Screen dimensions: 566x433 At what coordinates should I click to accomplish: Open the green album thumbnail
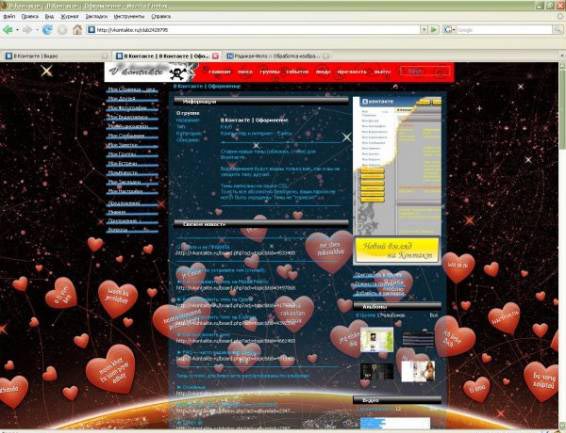pos(377,339)
